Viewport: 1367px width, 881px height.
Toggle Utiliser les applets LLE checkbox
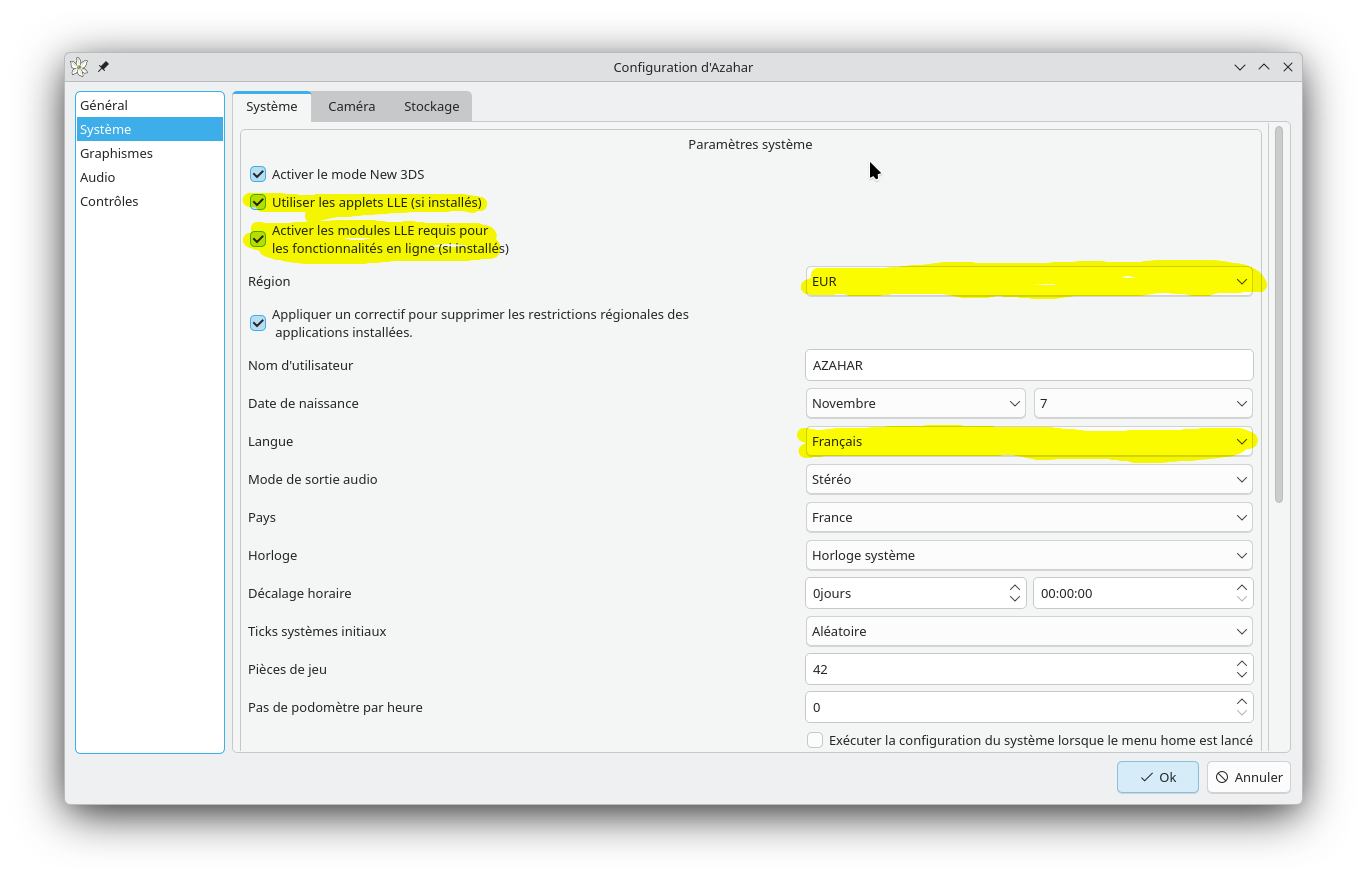coord(258,202)
